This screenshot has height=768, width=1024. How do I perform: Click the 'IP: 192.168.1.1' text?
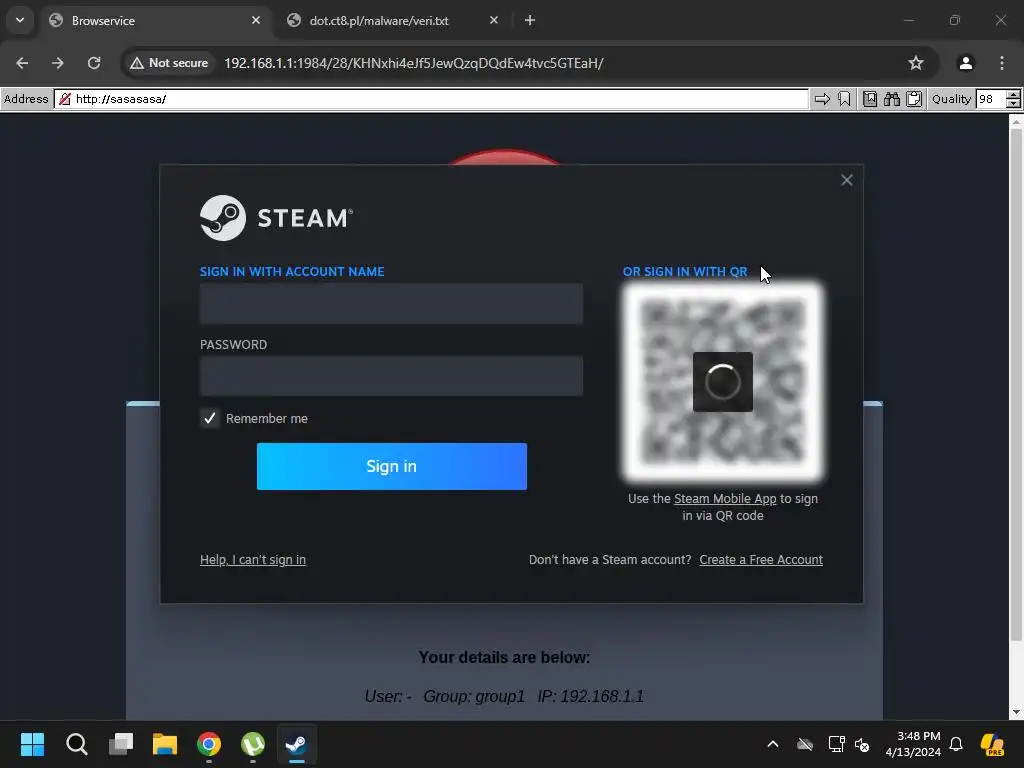591,696
